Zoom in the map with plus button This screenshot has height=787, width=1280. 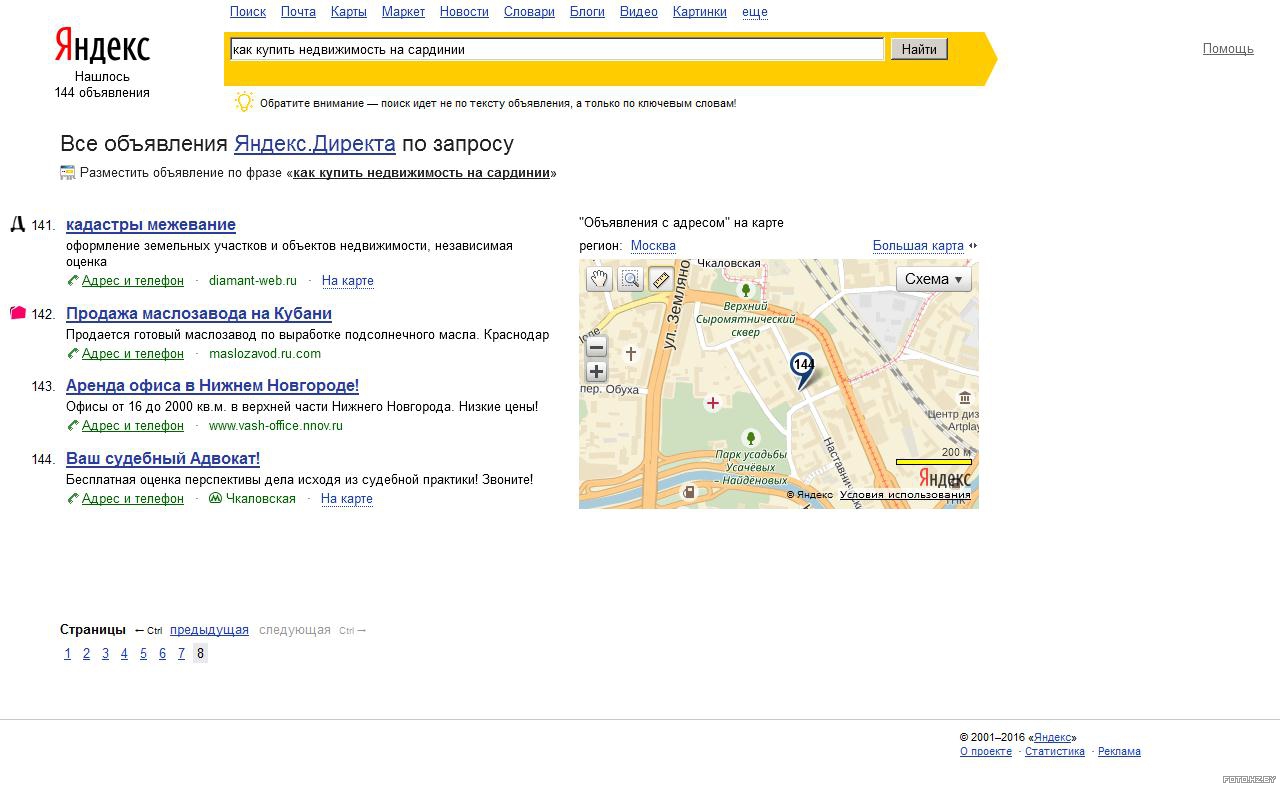pyautogui.click(x=596, y=371)
